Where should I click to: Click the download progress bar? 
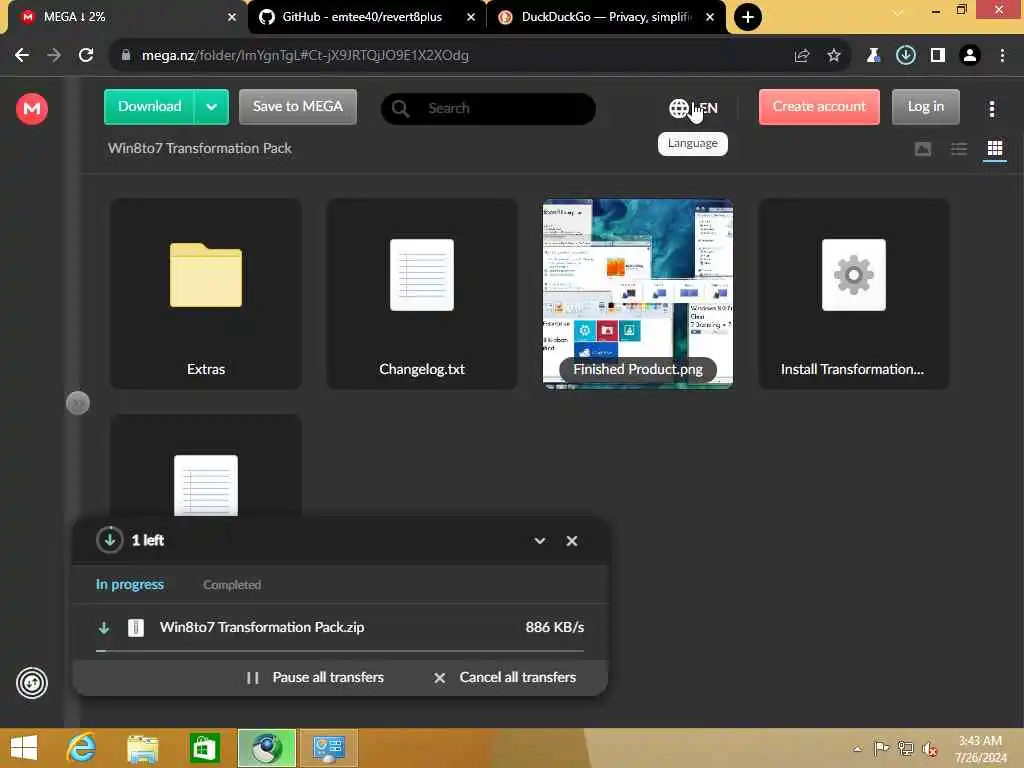340,651
